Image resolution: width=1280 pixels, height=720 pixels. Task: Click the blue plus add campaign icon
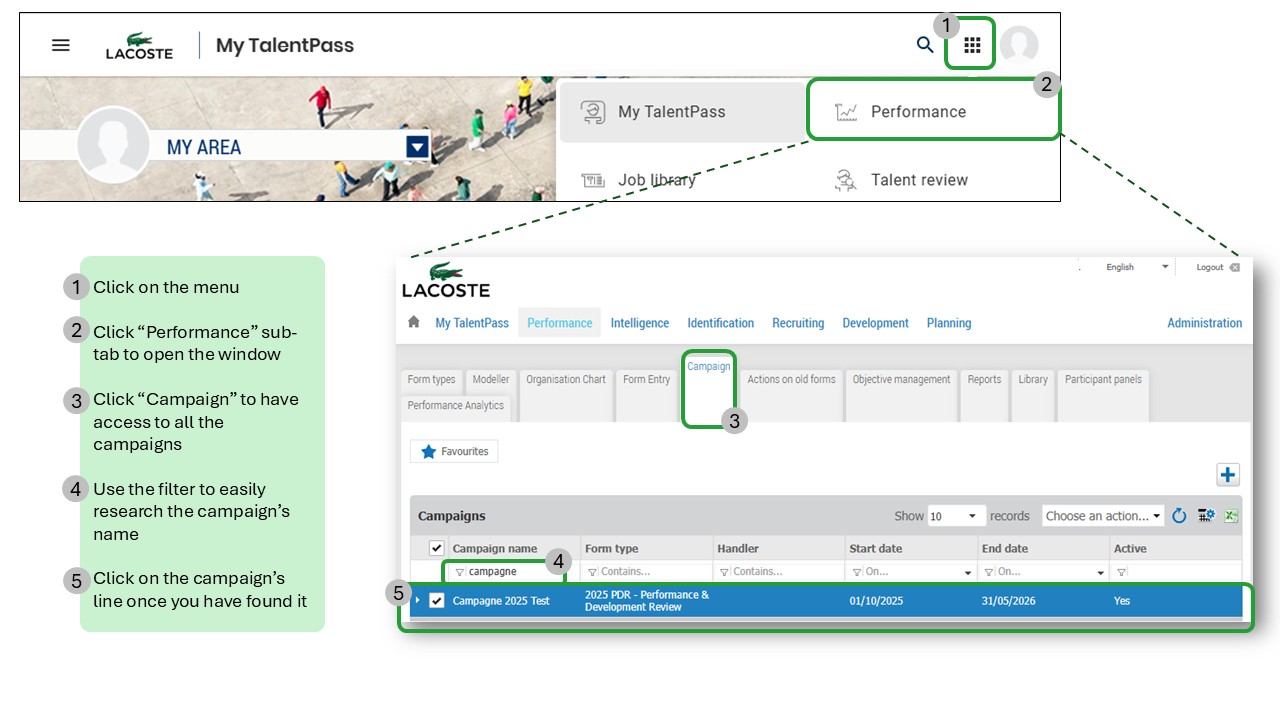(x=1228, y=475)
